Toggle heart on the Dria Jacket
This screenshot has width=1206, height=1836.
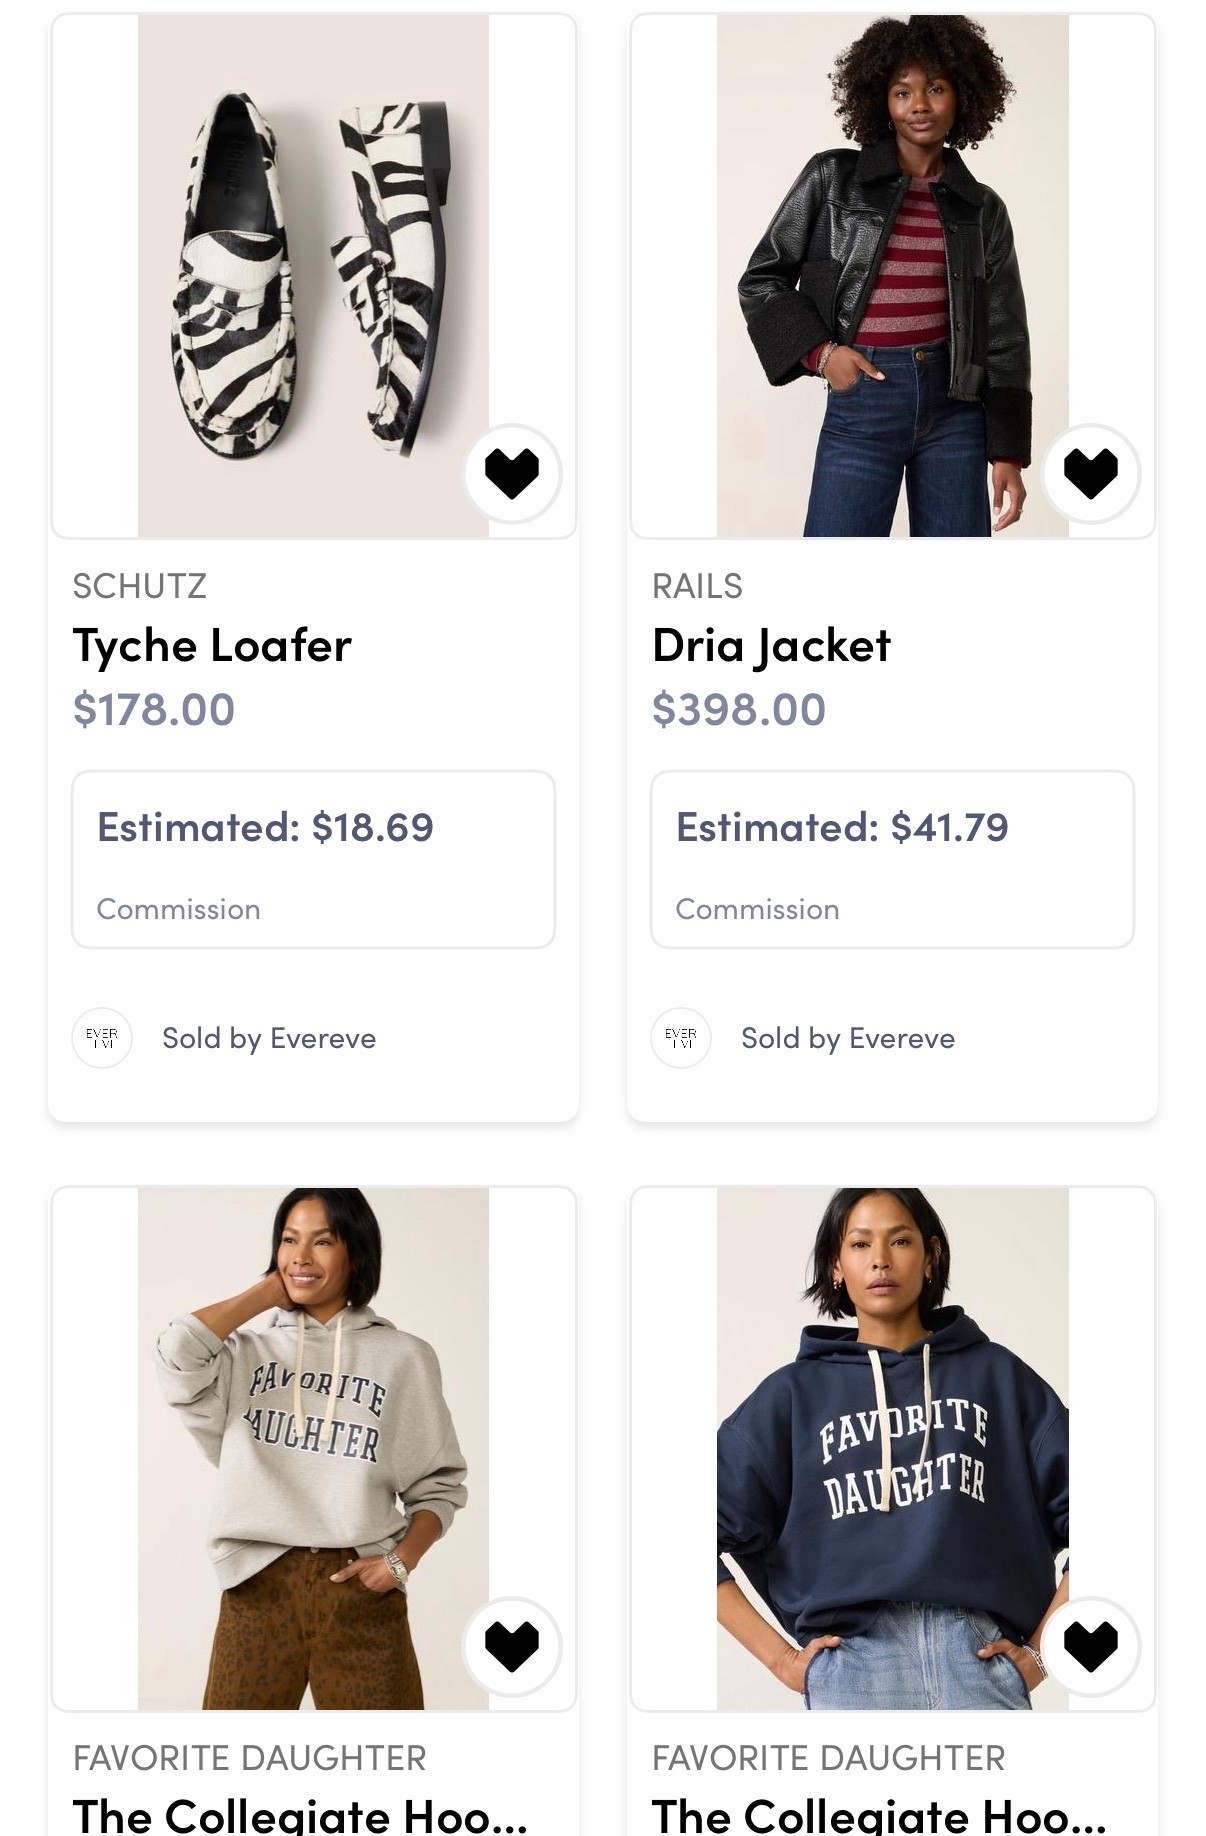pos(1090,474)
